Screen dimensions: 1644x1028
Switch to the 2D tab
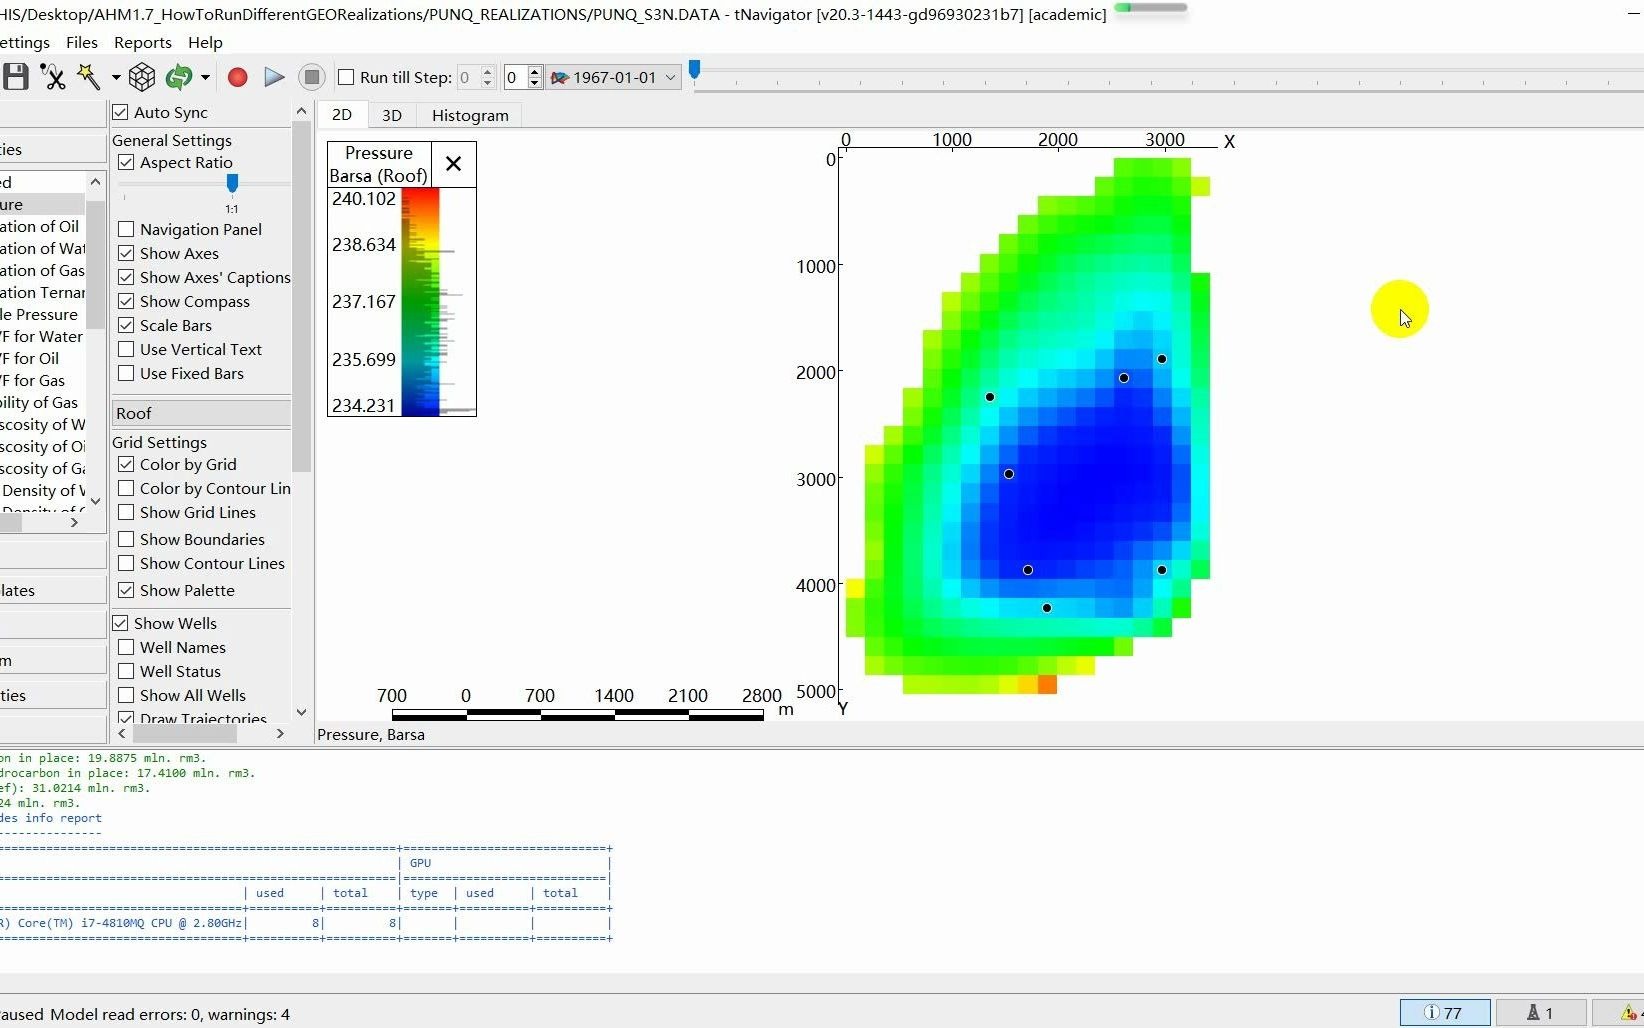342,114
